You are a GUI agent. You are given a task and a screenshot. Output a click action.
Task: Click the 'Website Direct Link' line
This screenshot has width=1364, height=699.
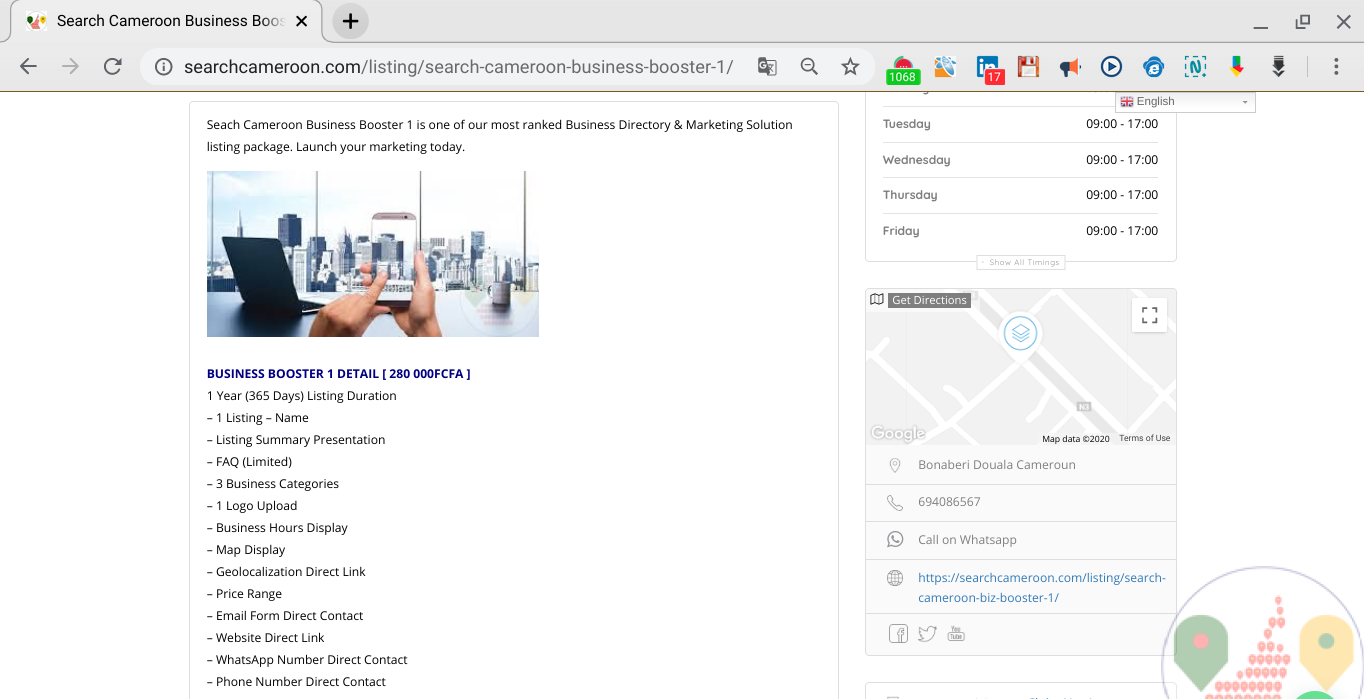(x=266, y=638)
